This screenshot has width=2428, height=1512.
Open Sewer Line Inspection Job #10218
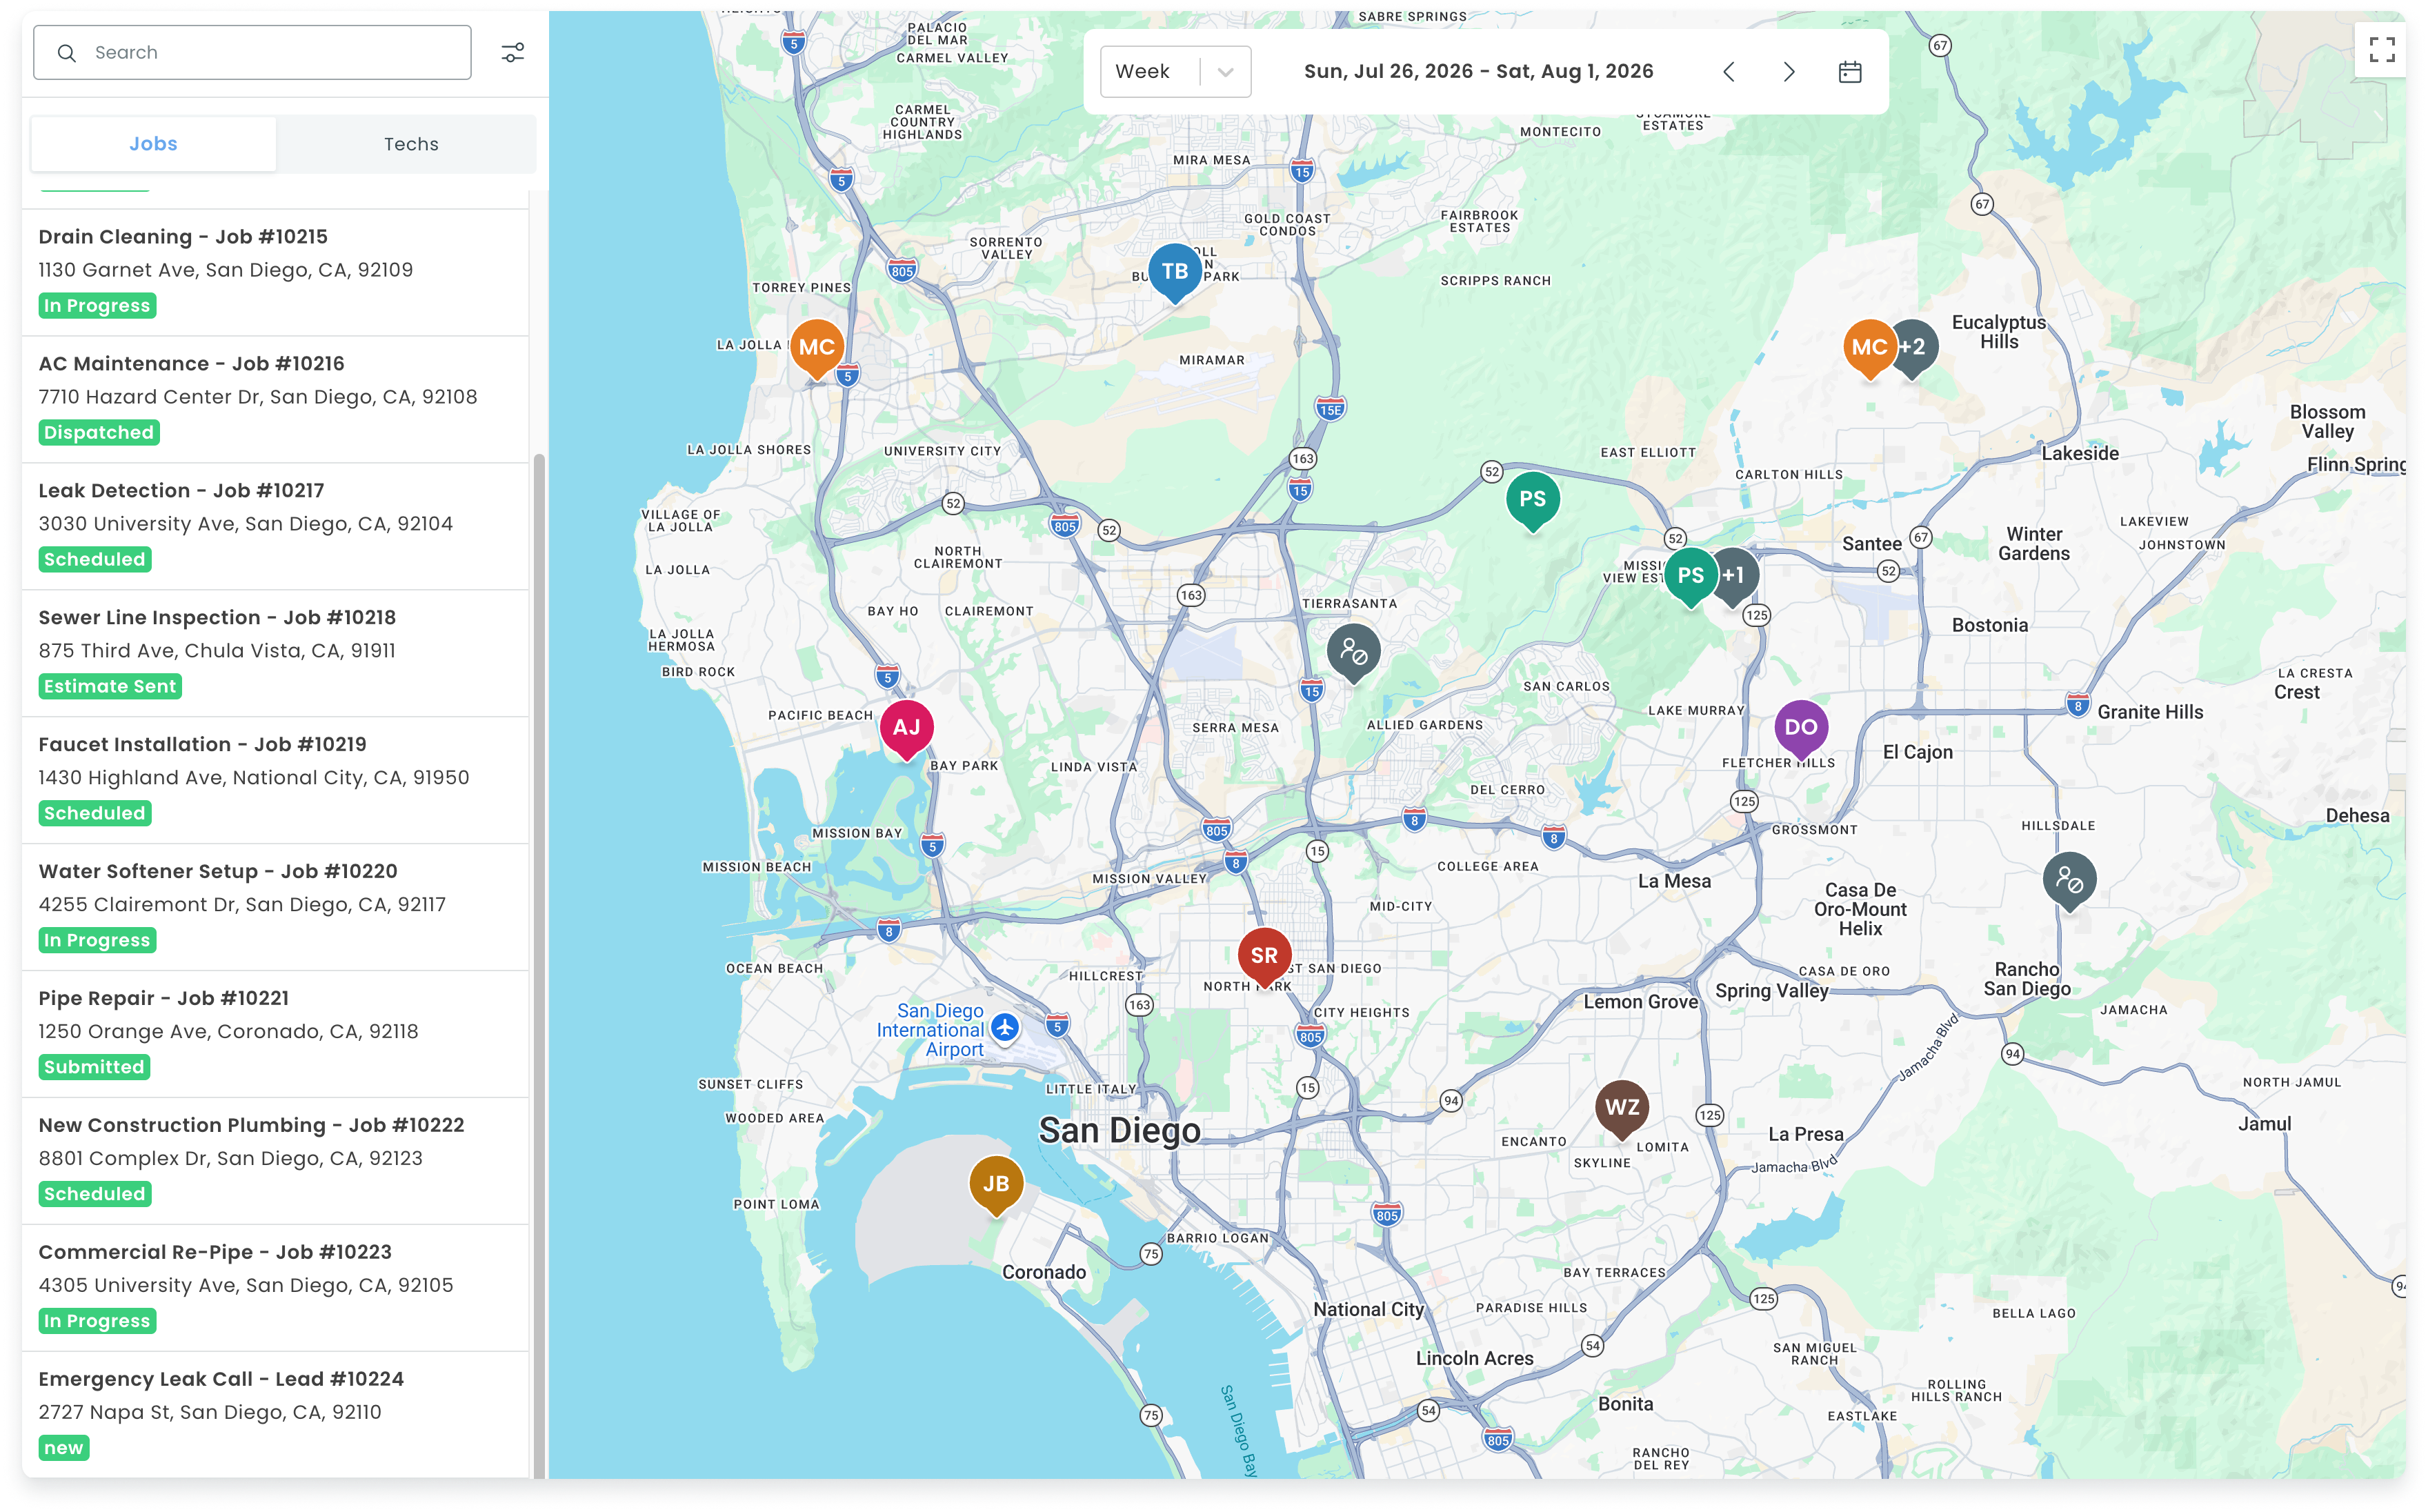275,653
